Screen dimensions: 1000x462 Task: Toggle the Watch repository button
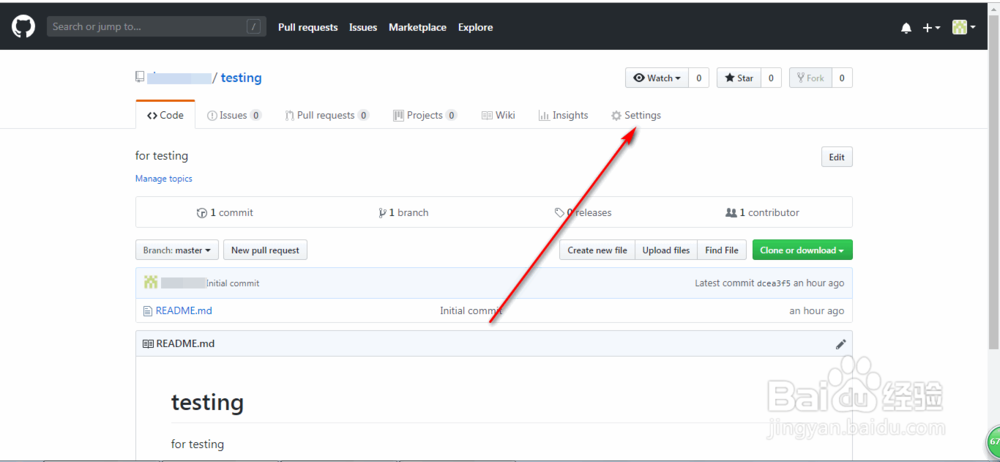coord(657,78)
